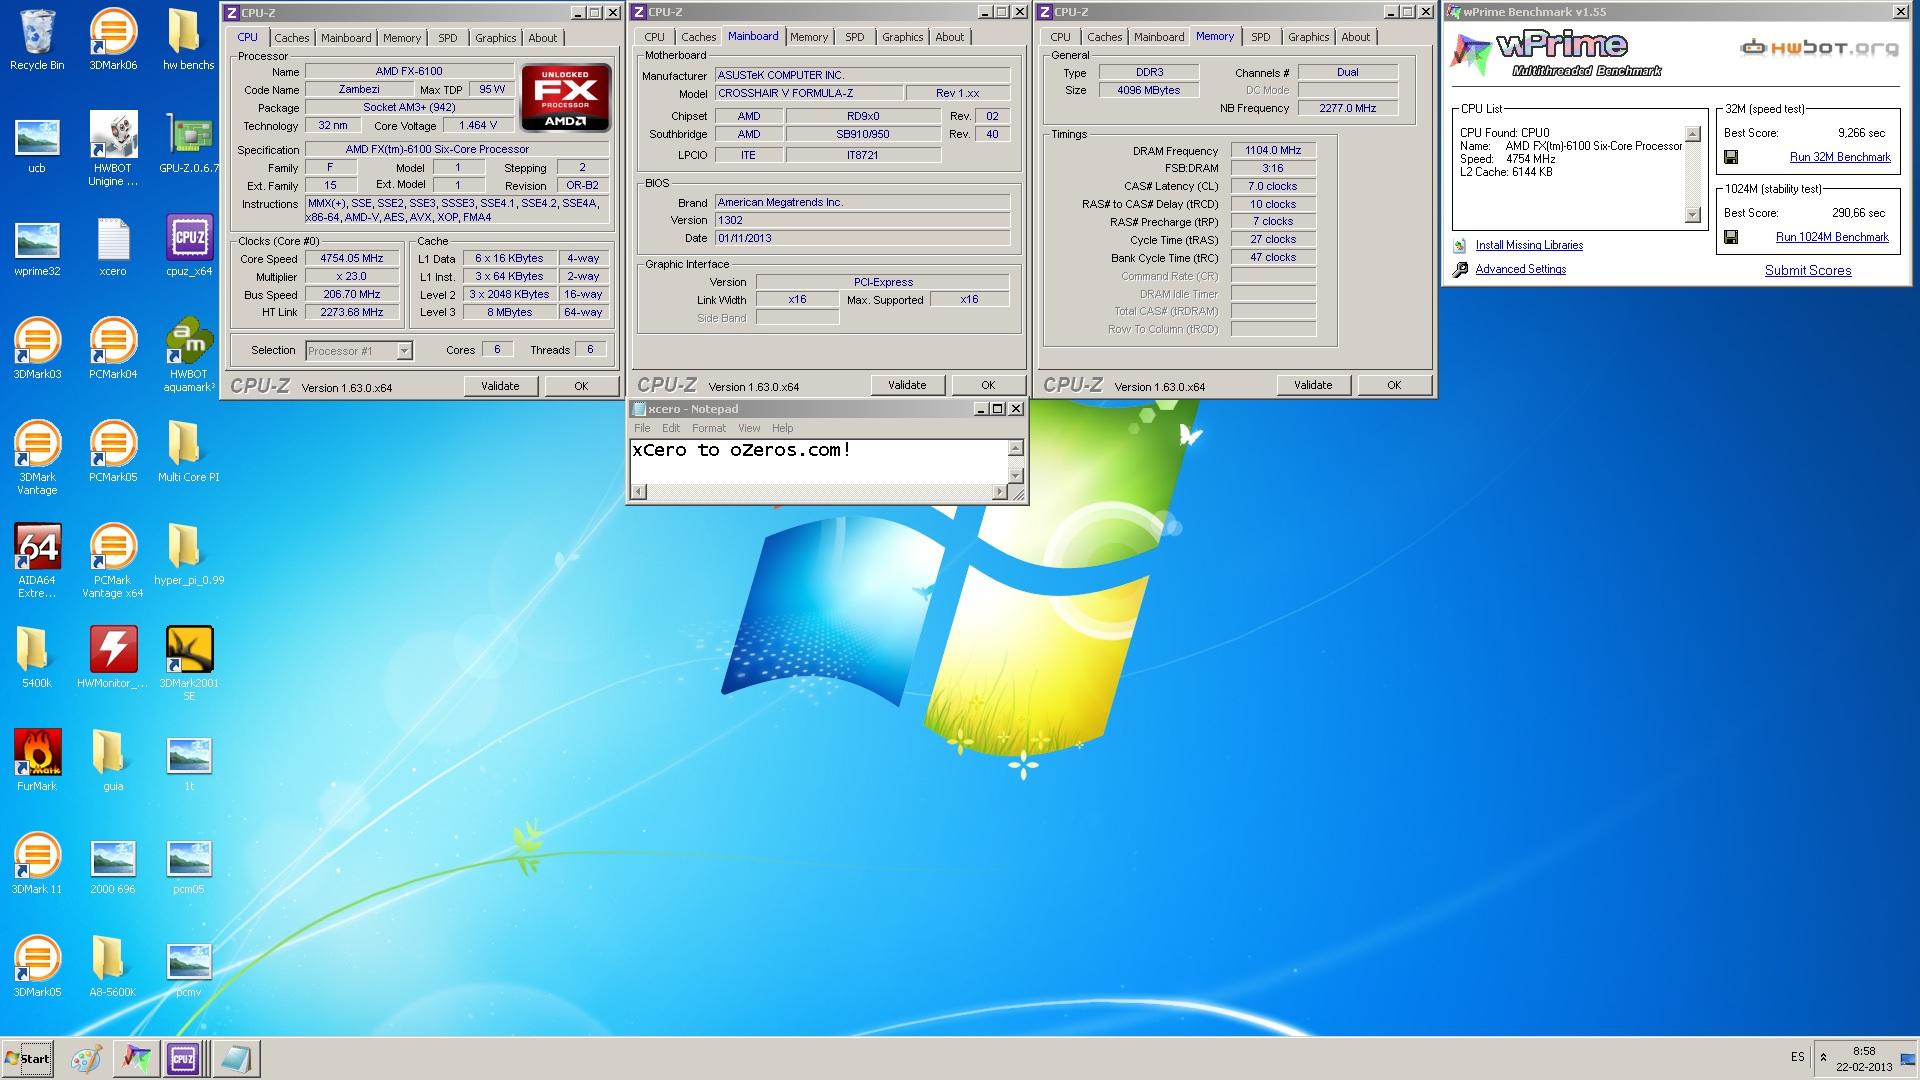Open Install Missing Libraries link
This screenshot has width=1920, height=1080.
point(1529,245)
